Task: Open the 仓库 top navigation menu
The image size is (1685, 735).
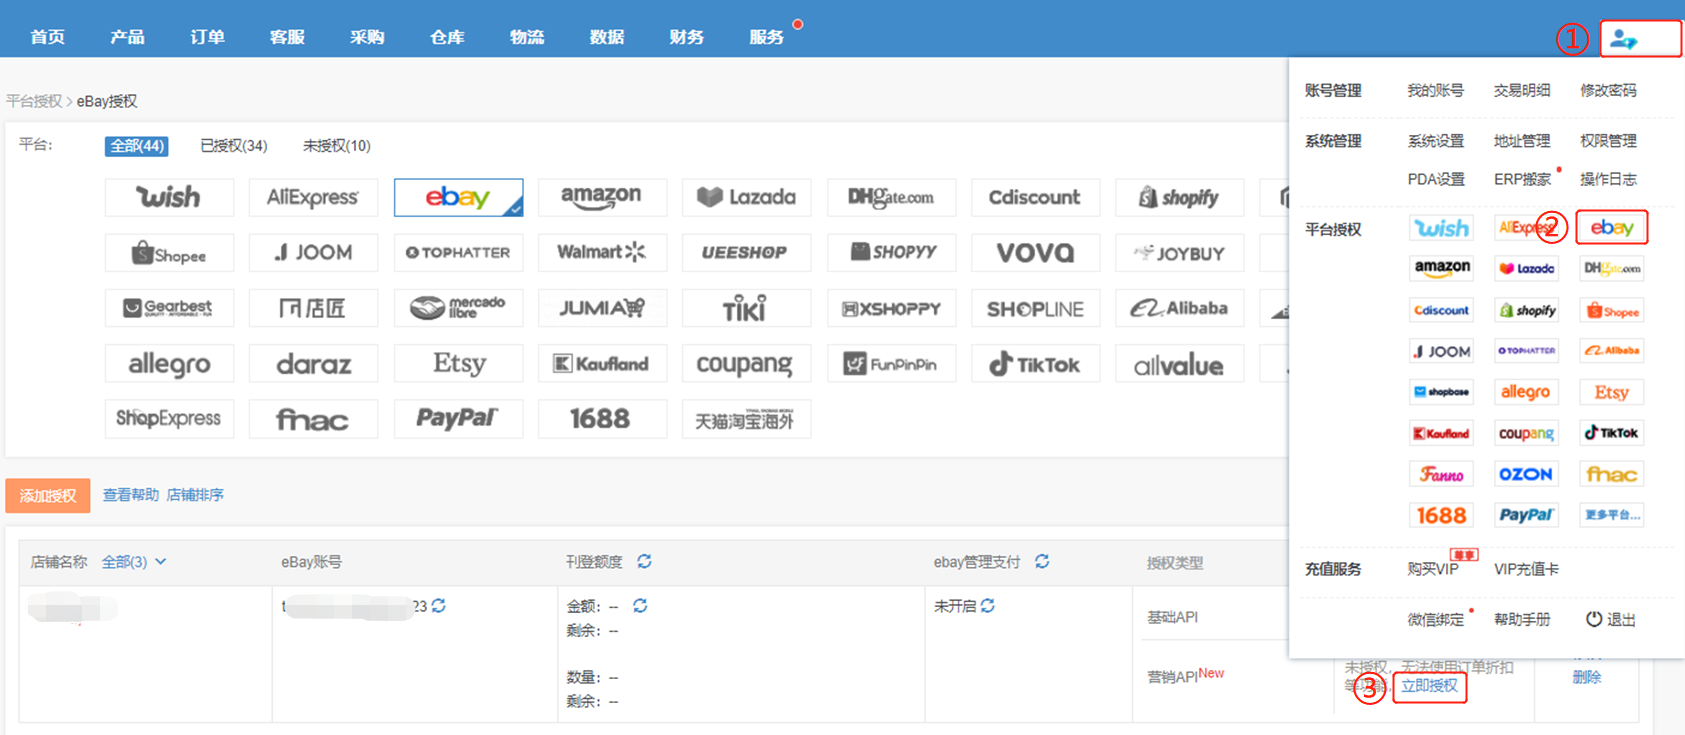Action: pyautogui.click(x=447, y=37)
